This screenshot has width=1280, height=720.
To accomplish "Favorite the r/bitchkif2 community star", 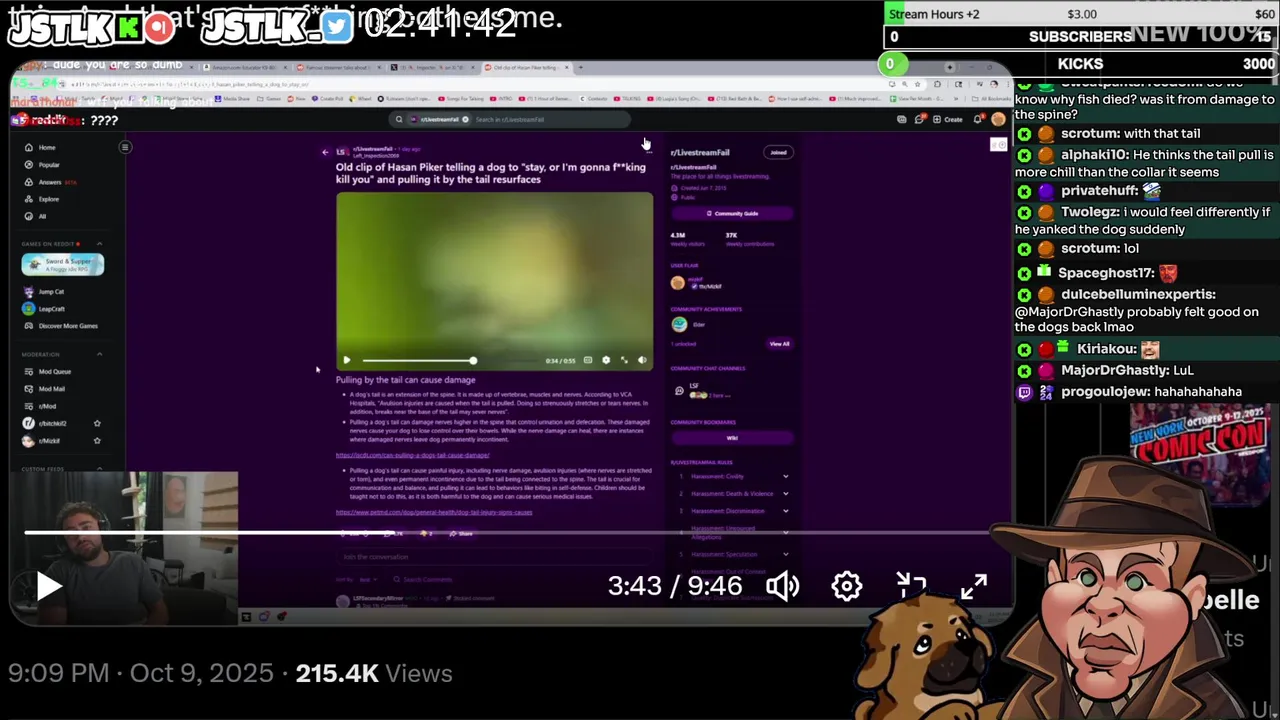I will pos(97,423).
